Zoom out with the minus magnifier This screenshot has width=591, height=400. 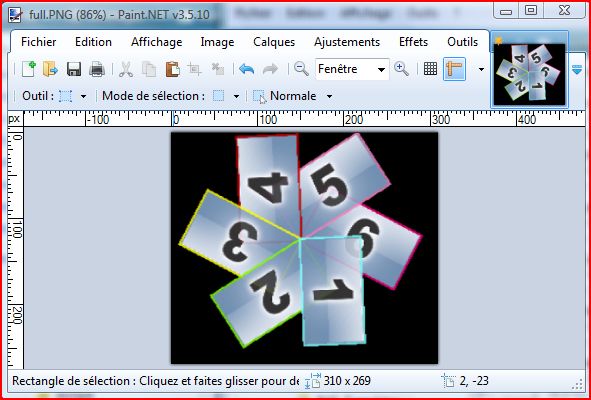click(x=301, y=69)
